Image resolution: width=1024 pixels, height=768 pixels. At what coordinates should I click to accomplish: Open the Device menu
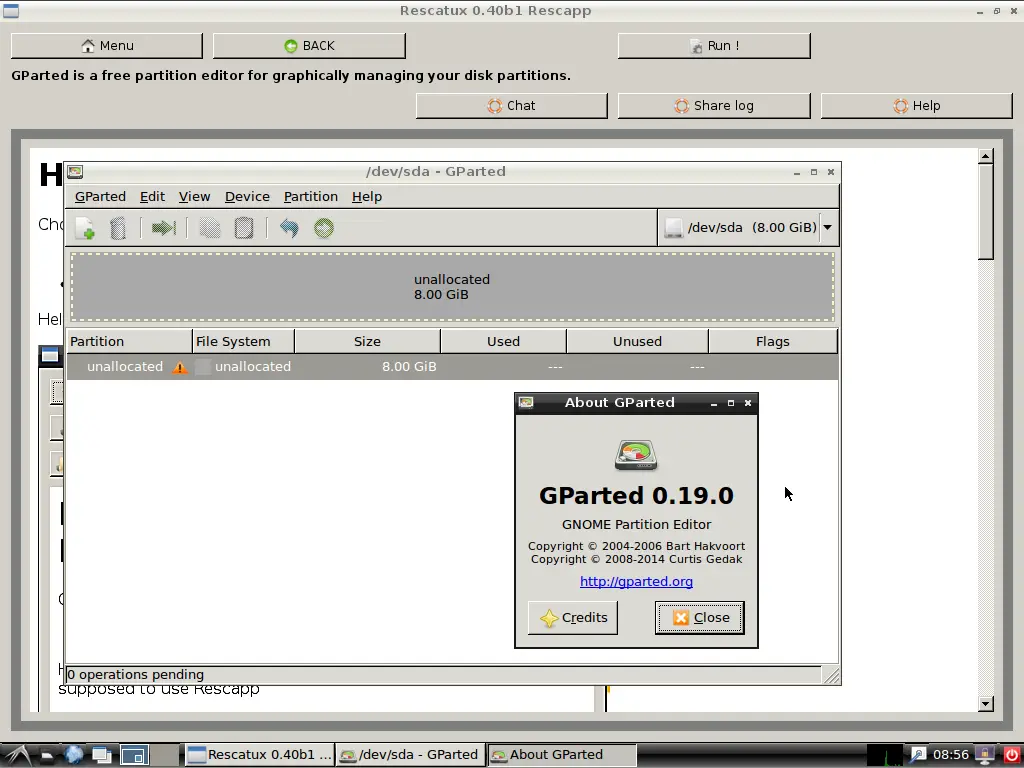(247, 197)
